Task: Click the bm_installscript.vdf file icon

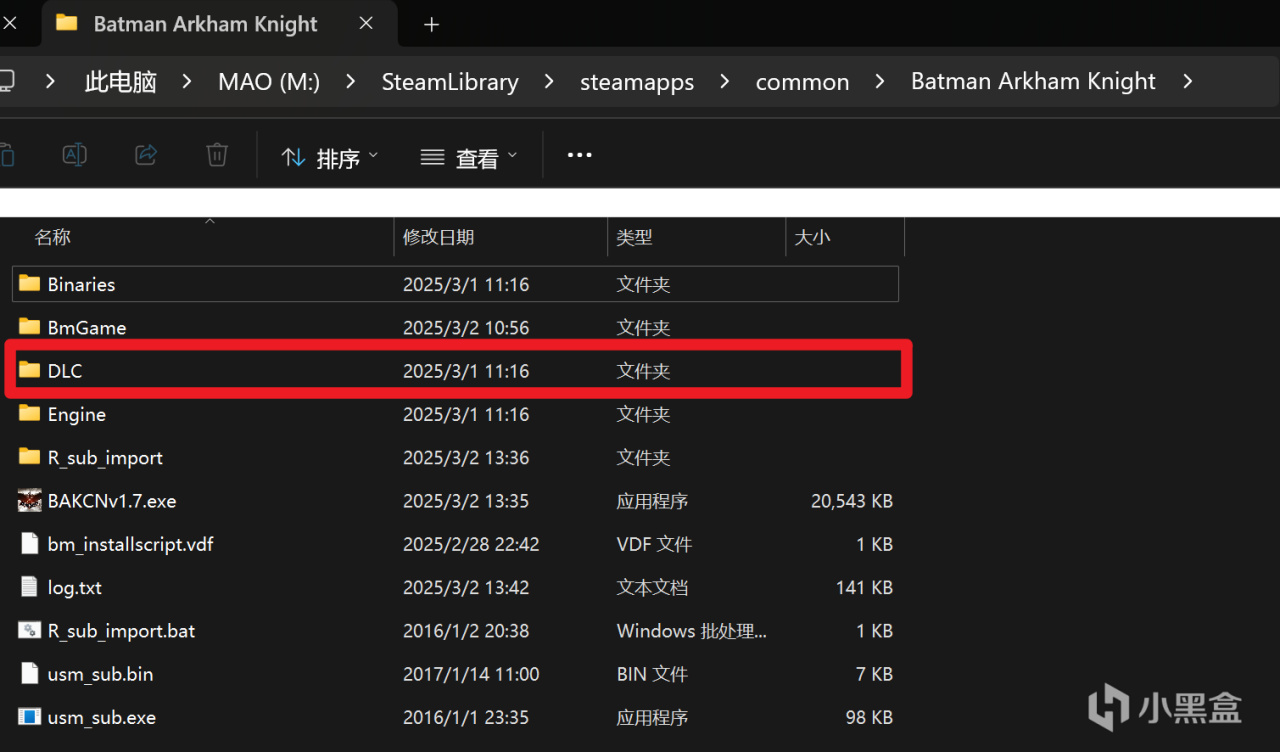Action: (30, 544)
